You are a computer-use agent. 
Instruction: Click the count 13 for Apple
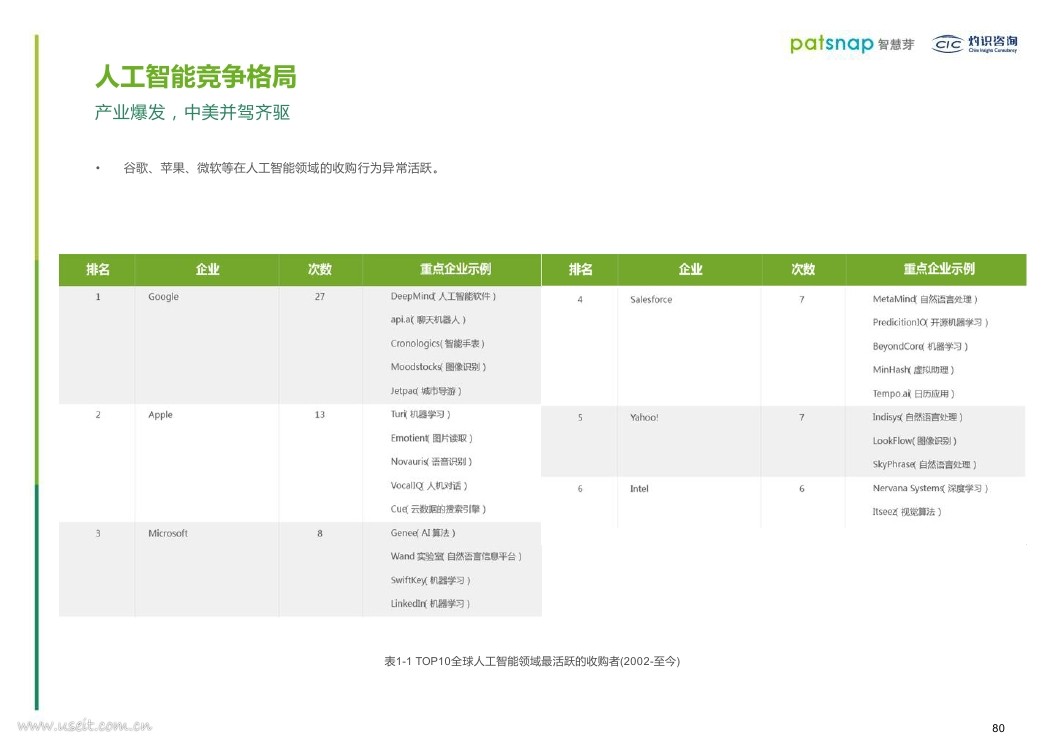click(x=320, y=414)
